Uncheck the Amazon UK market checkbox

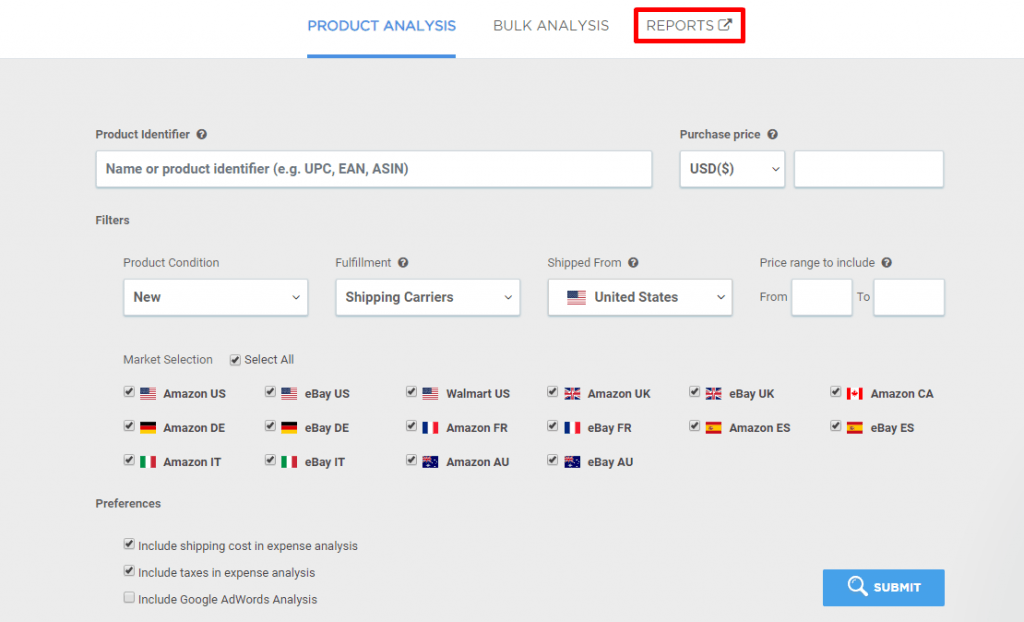tap(552, 391)
